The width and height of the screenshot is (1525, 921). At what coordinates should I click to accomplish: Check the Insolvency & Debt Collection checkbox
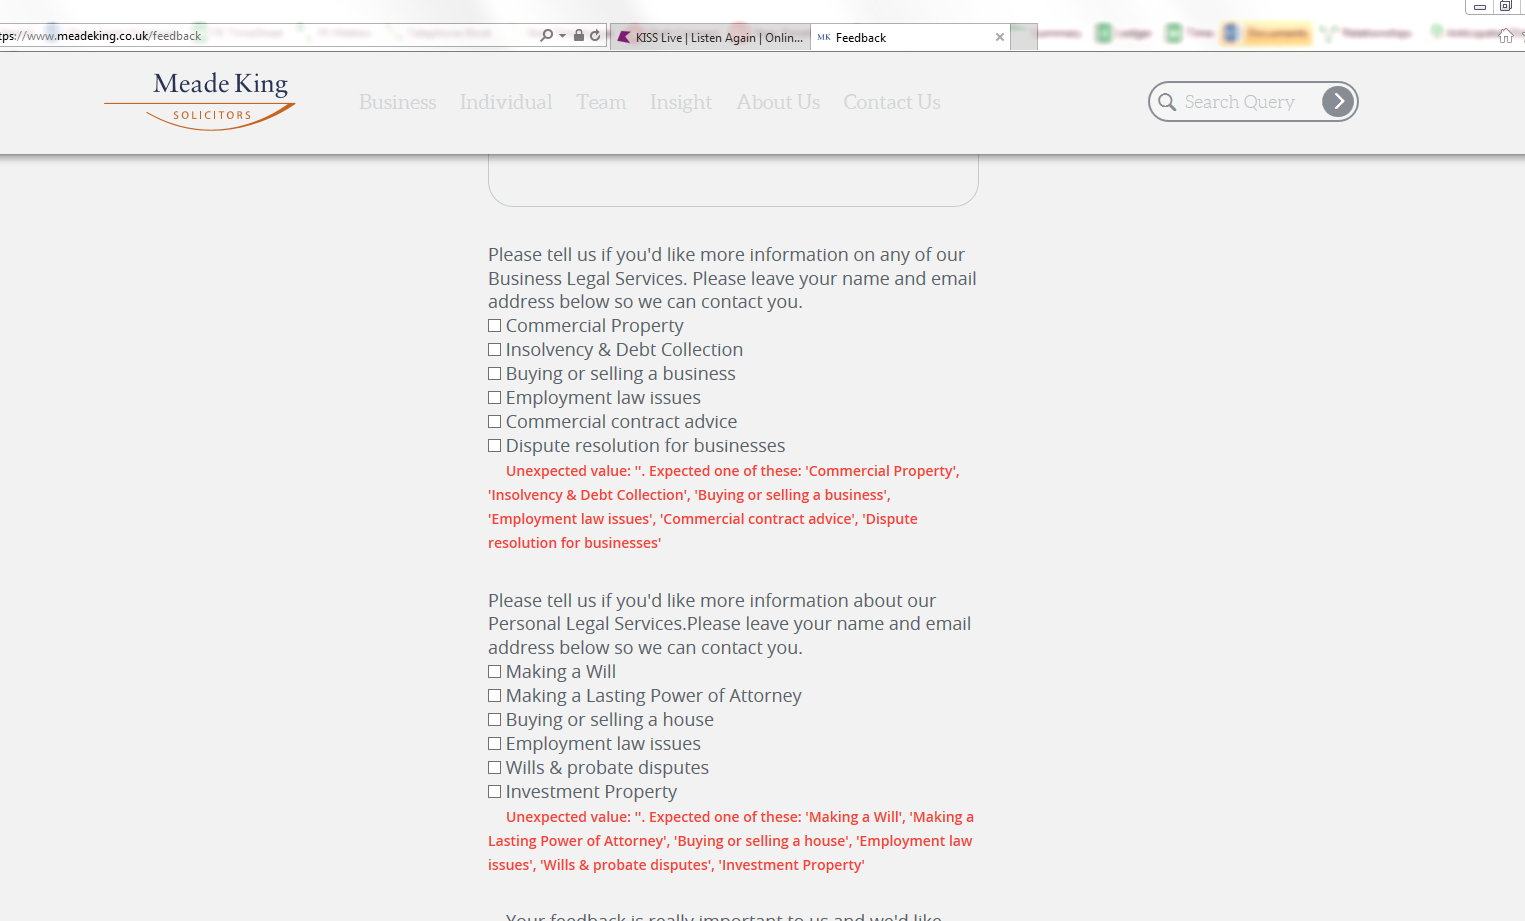494,349
